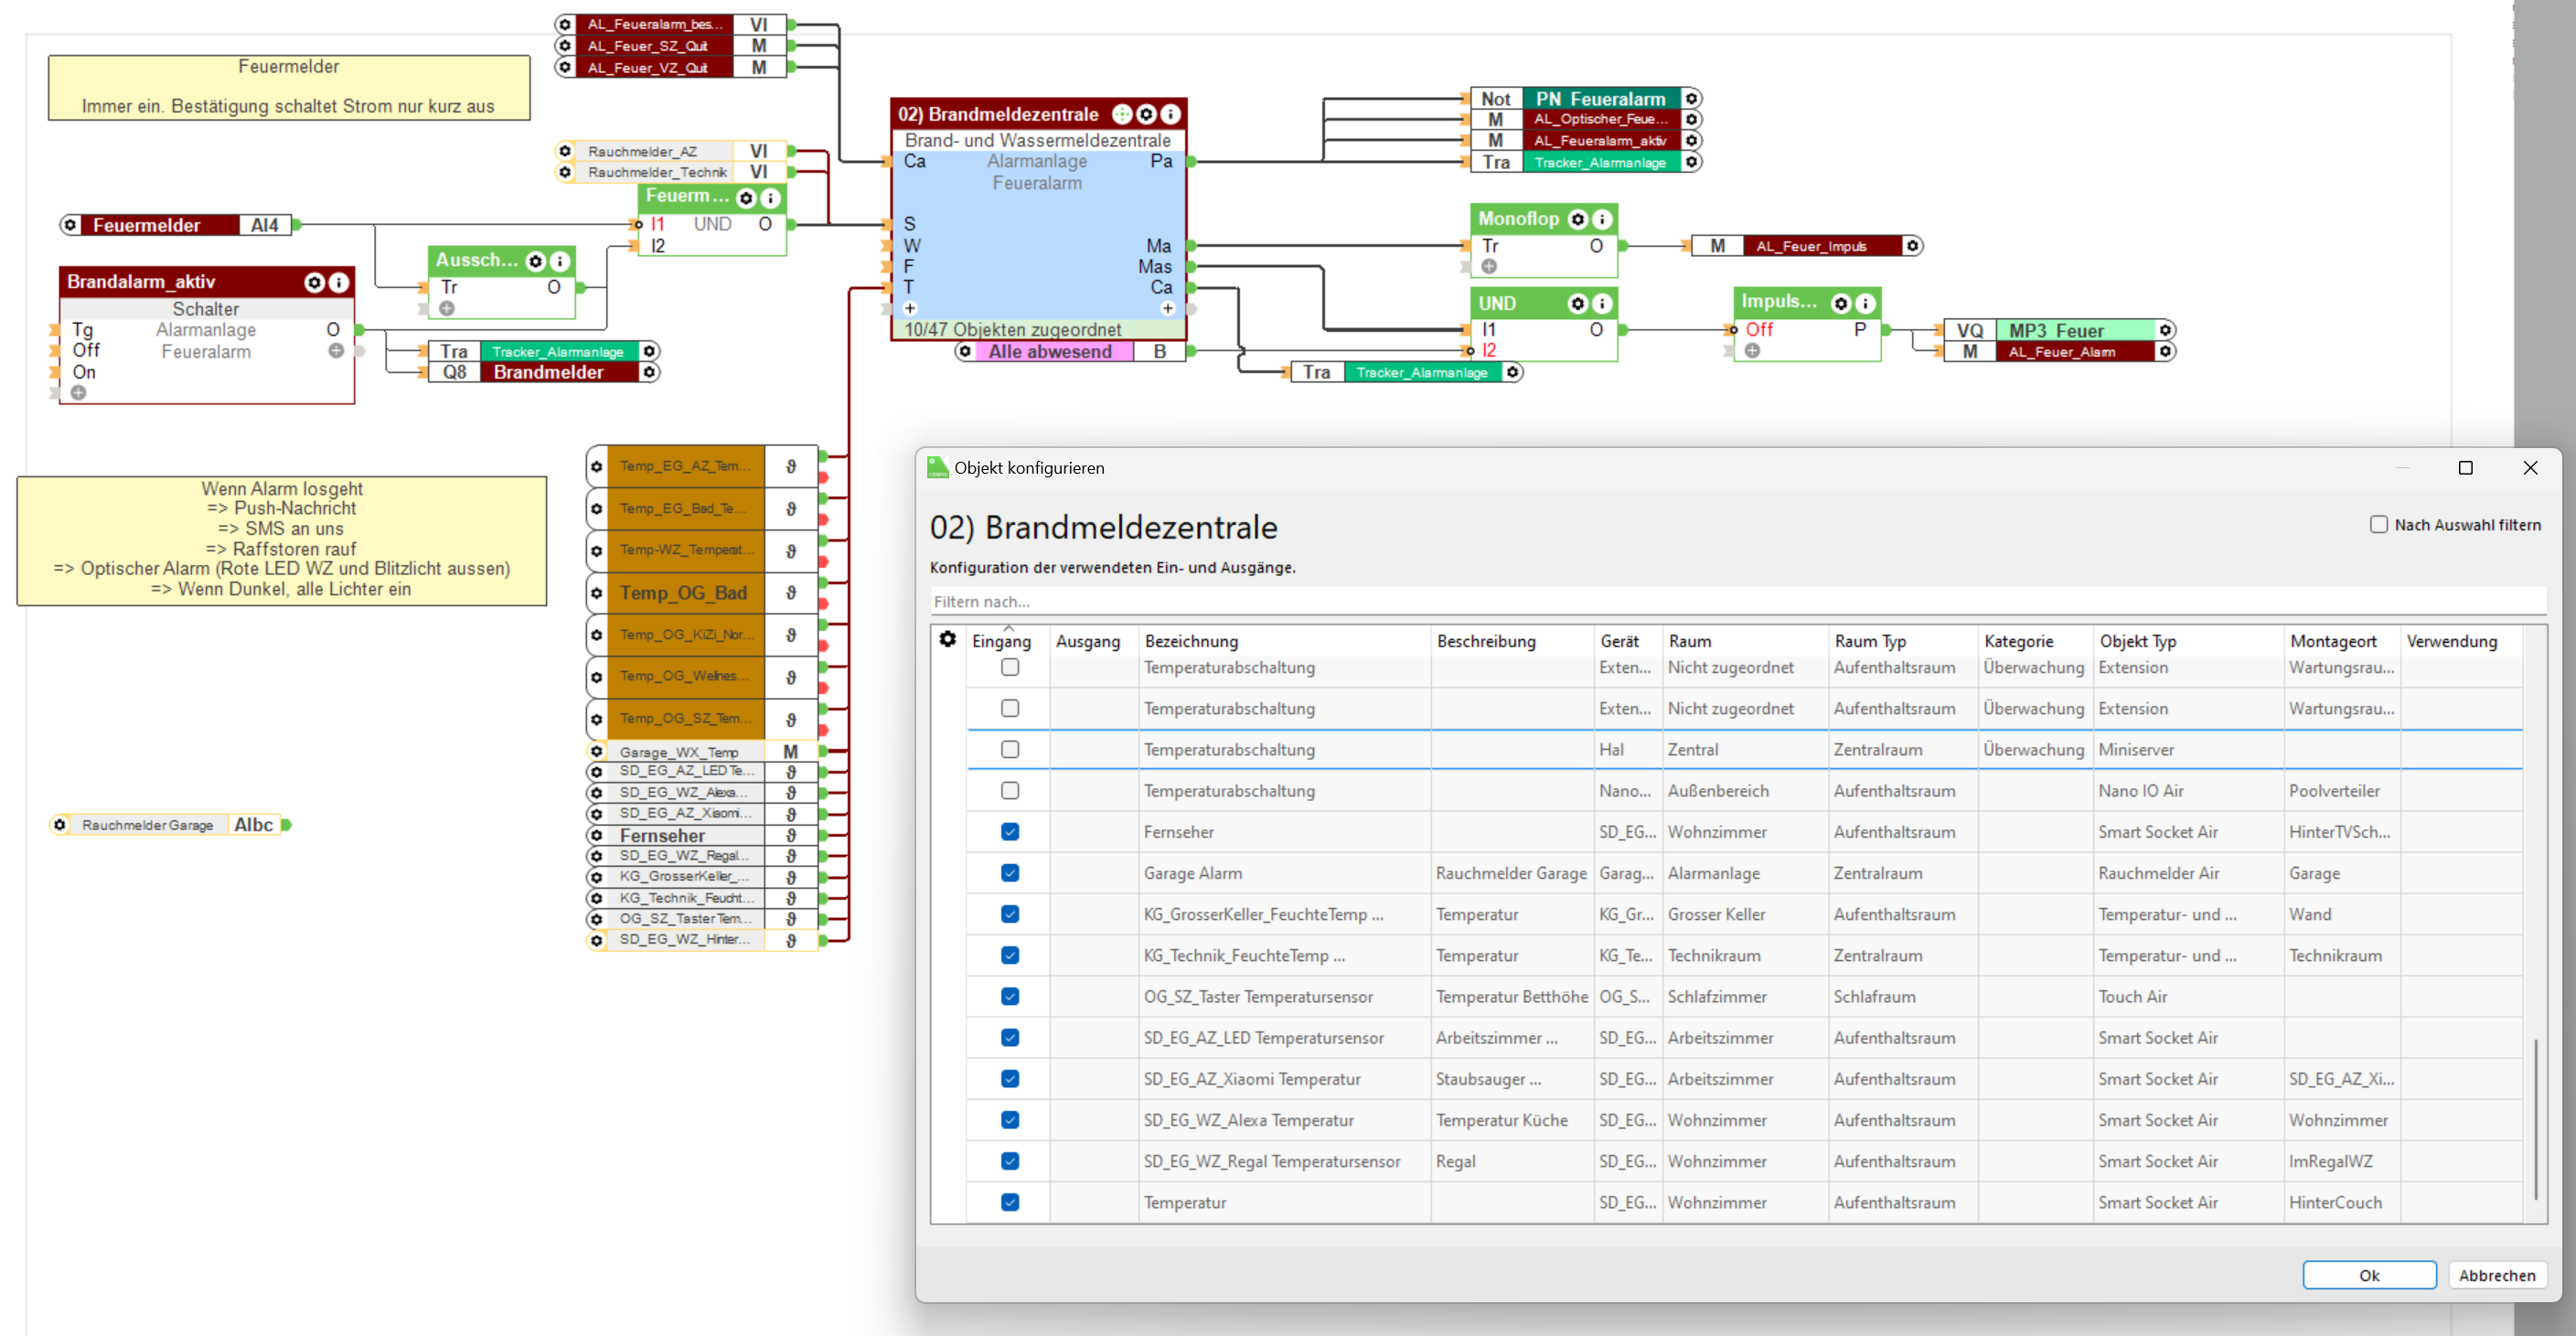Open settings gear of Brandmeldezentrale block
2576x1336 pixels.
(1146, 114)
